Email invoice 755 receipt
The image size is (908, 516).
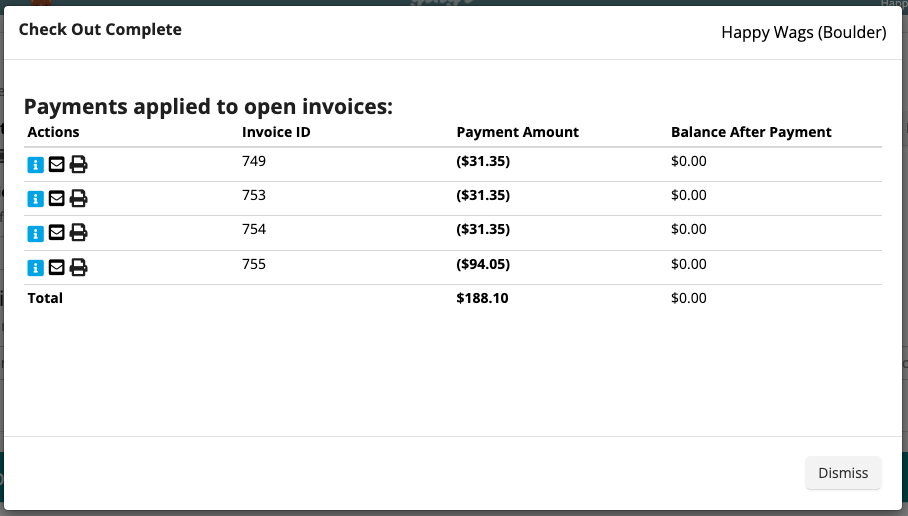tap(57, 268)
